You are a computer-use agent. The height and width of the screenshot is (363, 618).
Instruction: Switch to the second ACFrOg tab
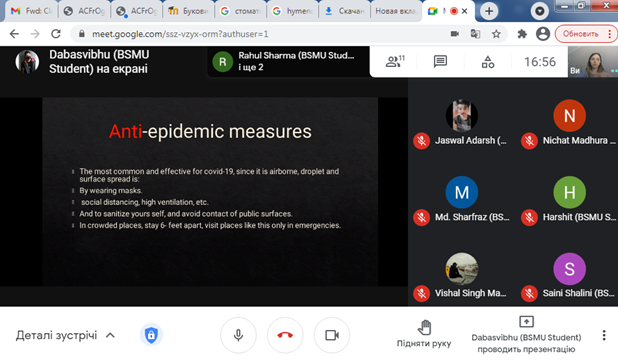click(x=137, y=11)
